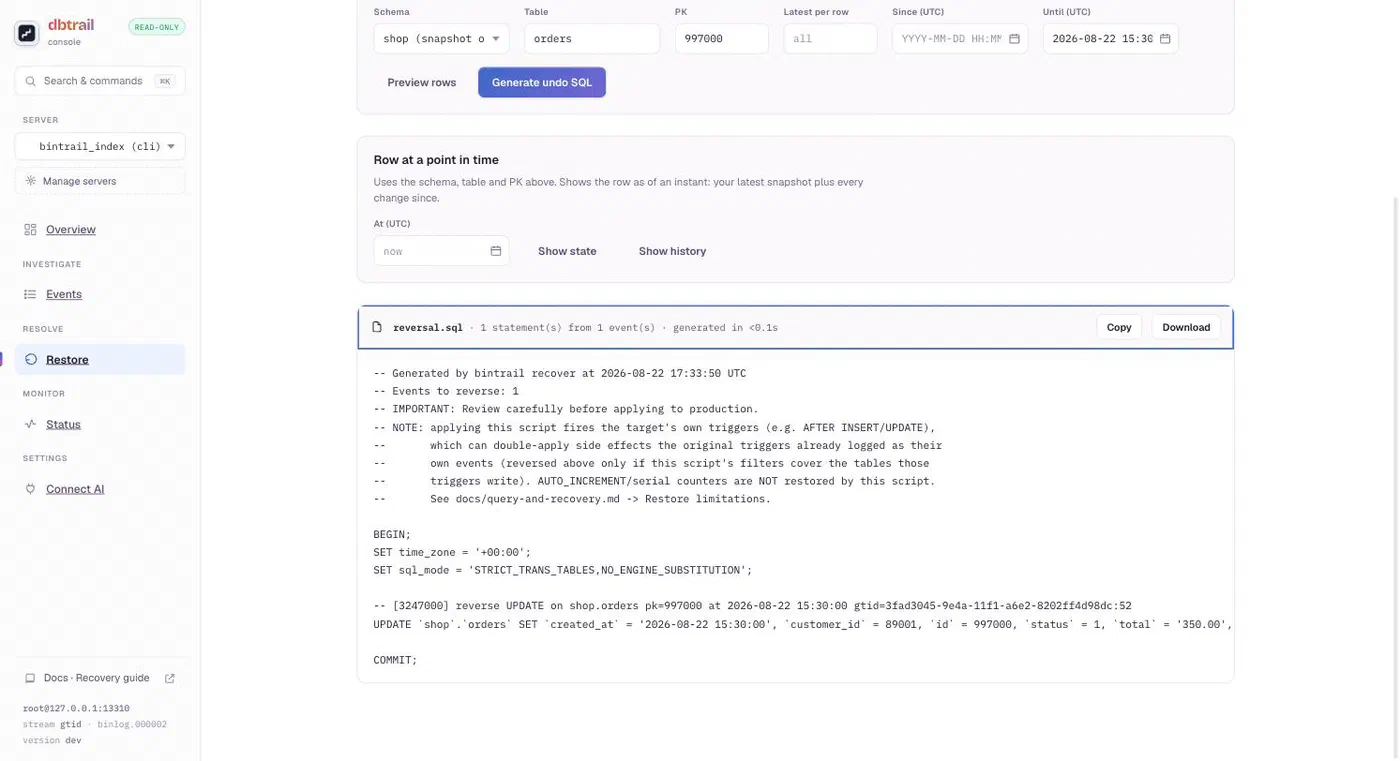
Task: Click the Events list icon
Action: coord(30,294)
